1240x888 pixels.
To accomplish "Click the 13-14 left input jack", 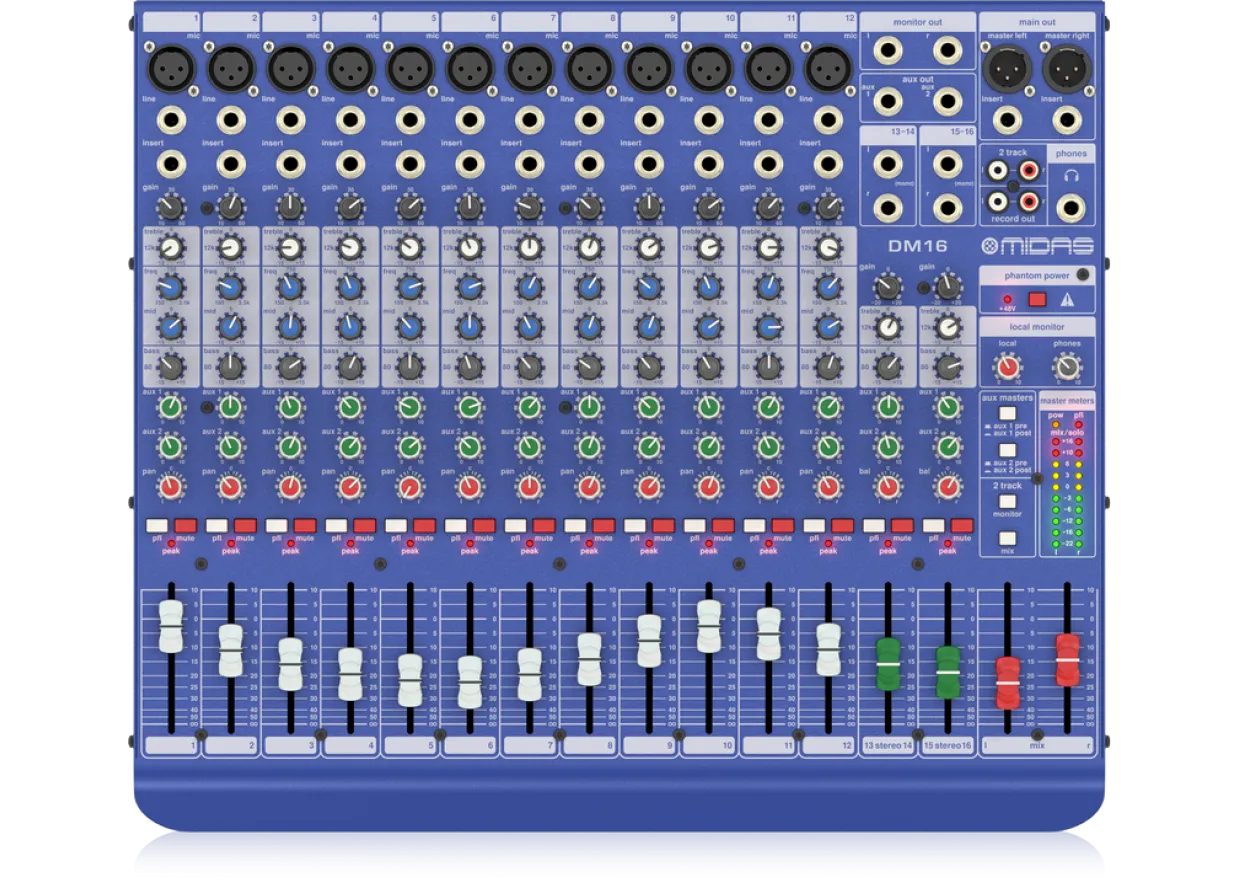I will 888,164.
